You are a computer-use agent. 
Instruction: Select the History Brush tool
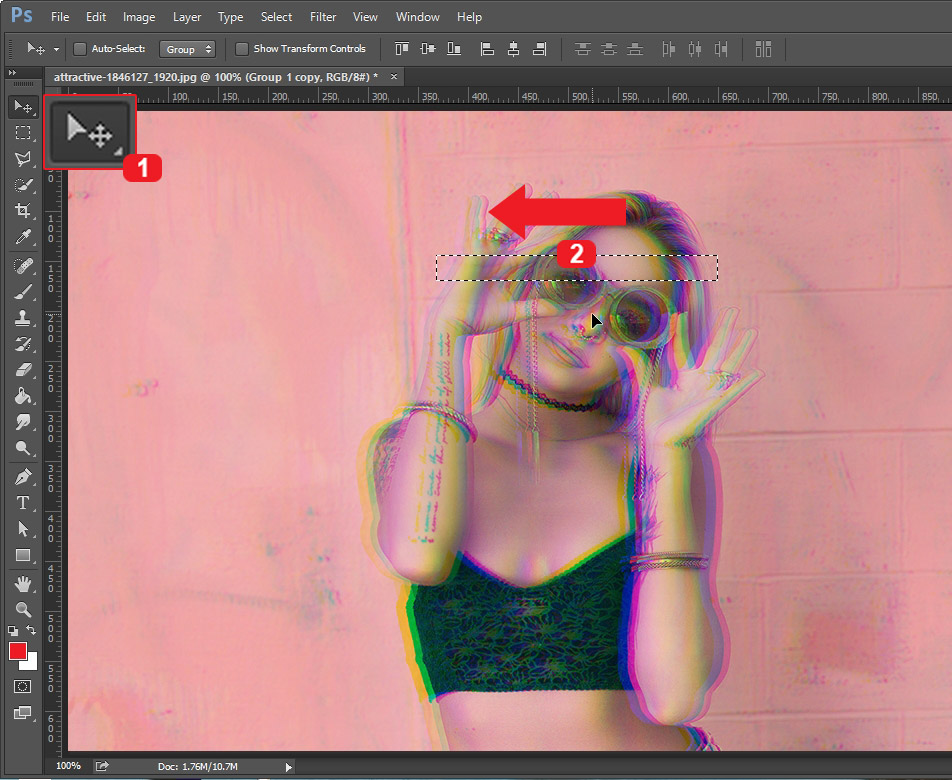23,344
